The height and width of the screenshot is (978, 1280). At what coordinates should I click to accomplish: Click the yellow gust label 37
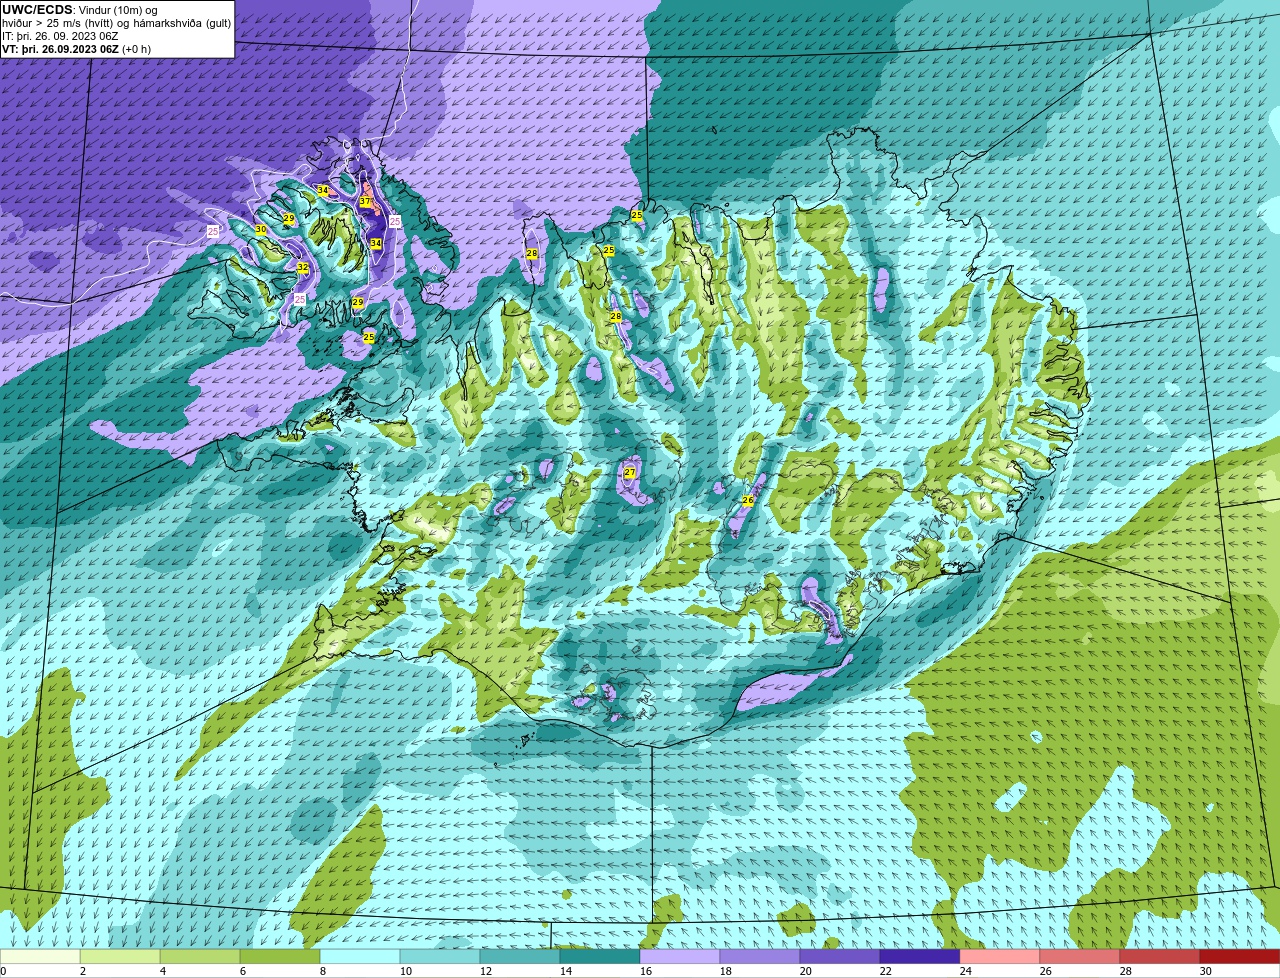[x=365, y=202]
